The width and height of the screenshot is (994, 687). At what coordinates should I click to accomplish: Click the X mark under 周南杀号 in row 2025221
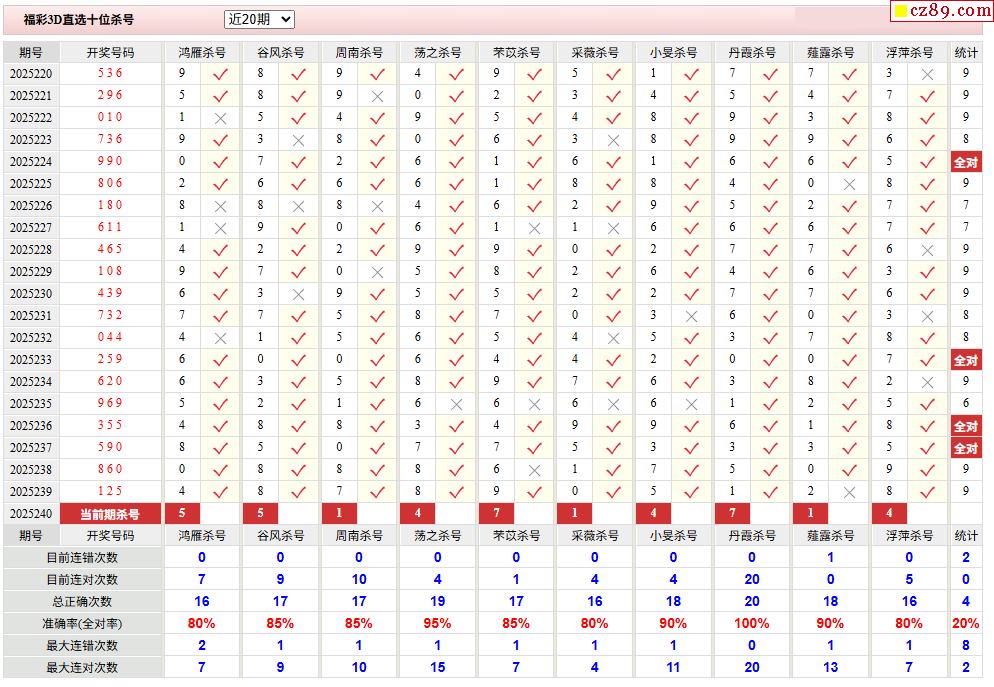tap(377, 96)
